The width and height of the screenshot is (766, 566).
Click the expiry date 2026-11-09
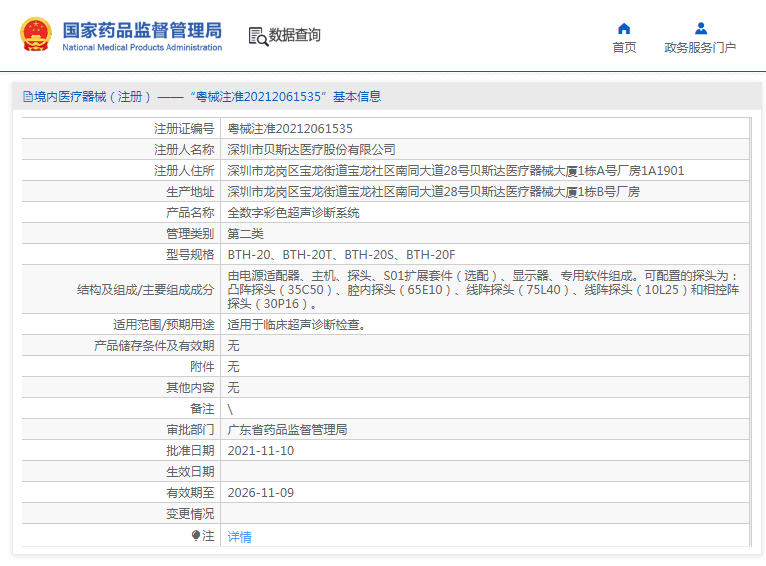(x=260, y=492)
